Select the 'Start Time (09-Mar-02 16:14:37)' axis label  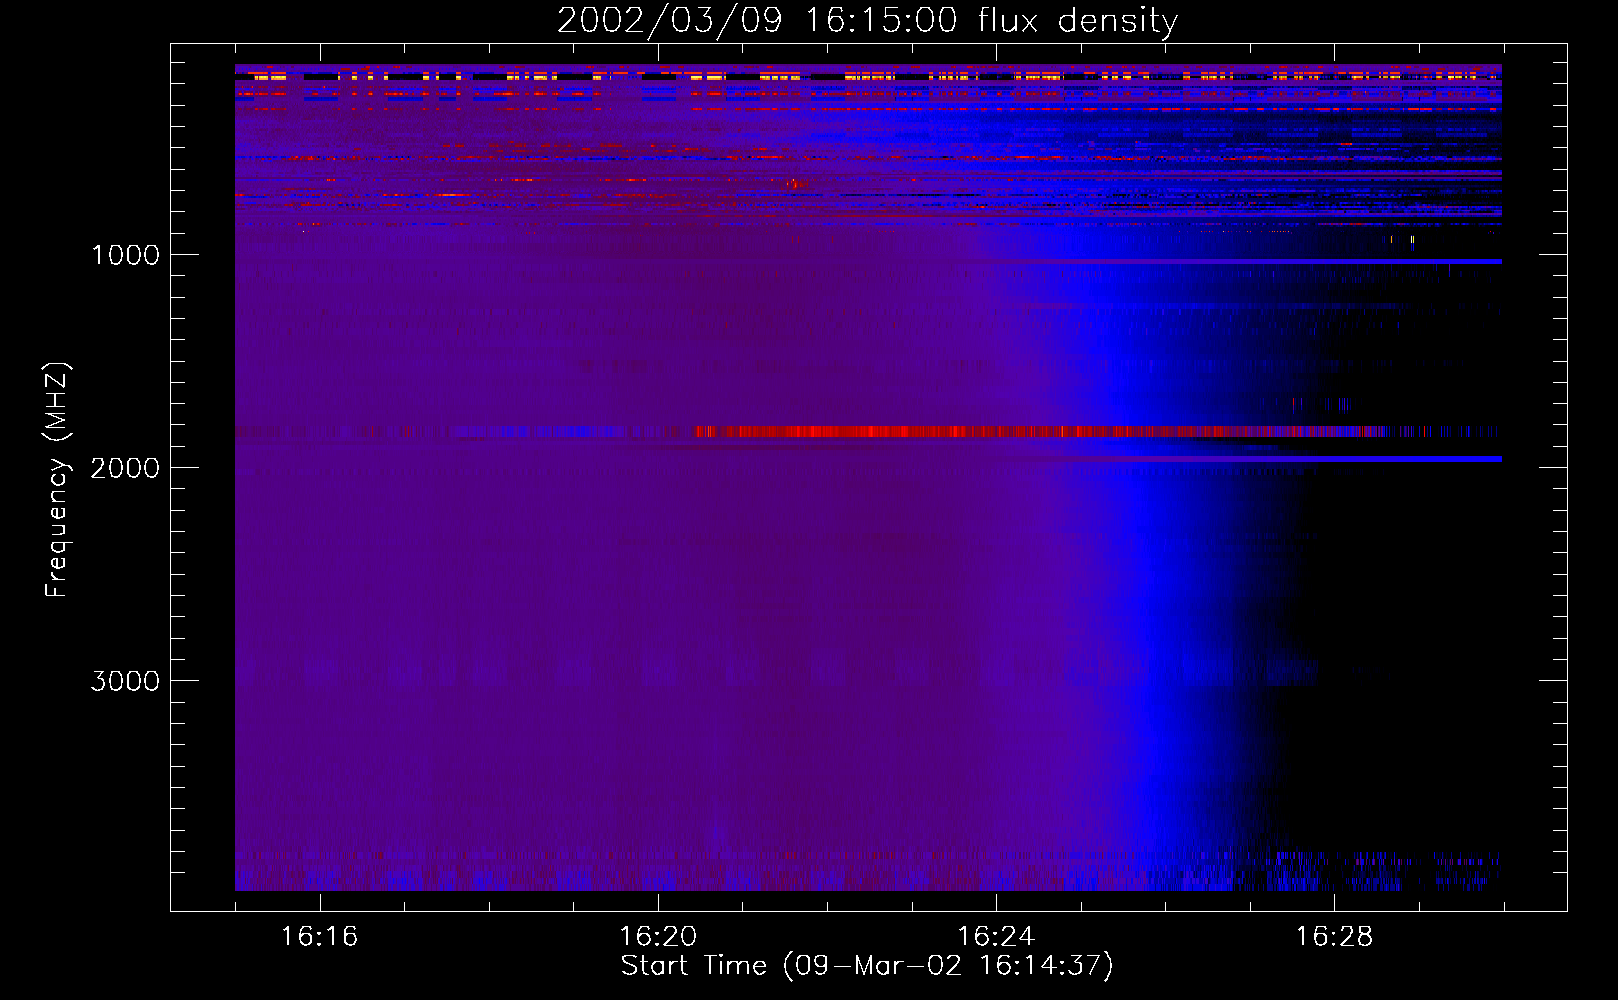coord(867,966)
